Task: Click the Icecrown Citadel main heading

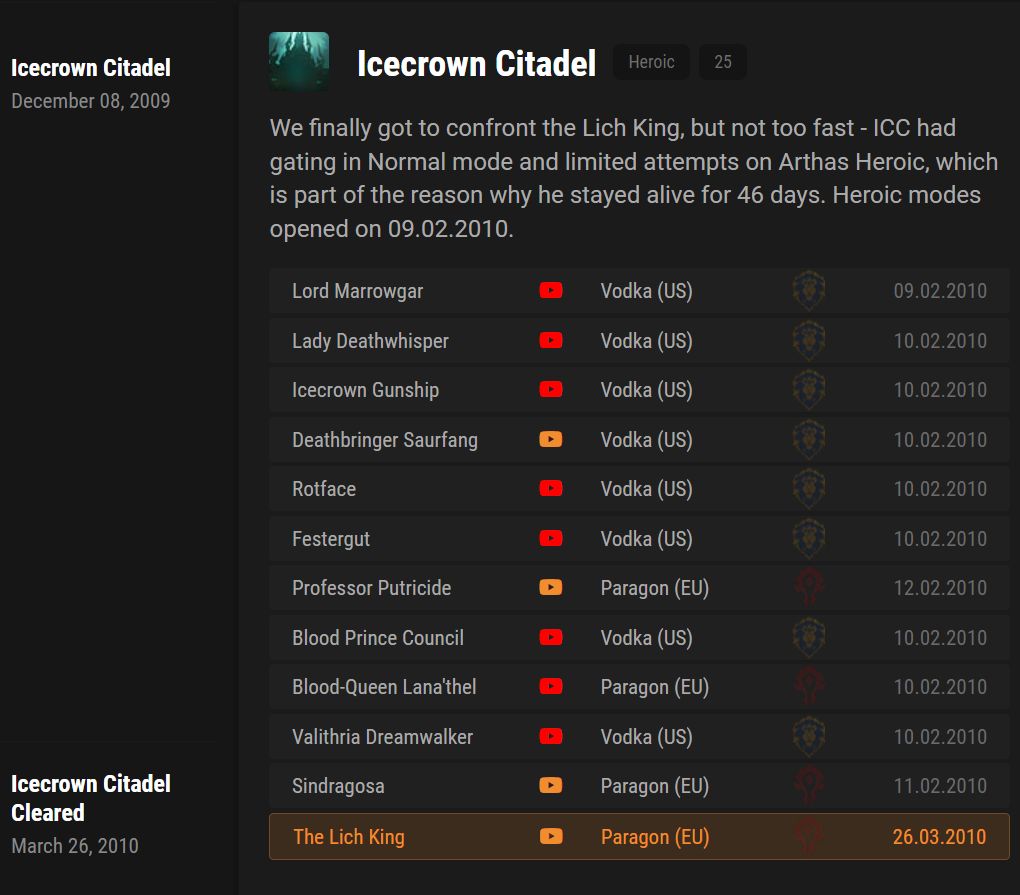Action: click(x=476, y=64)
